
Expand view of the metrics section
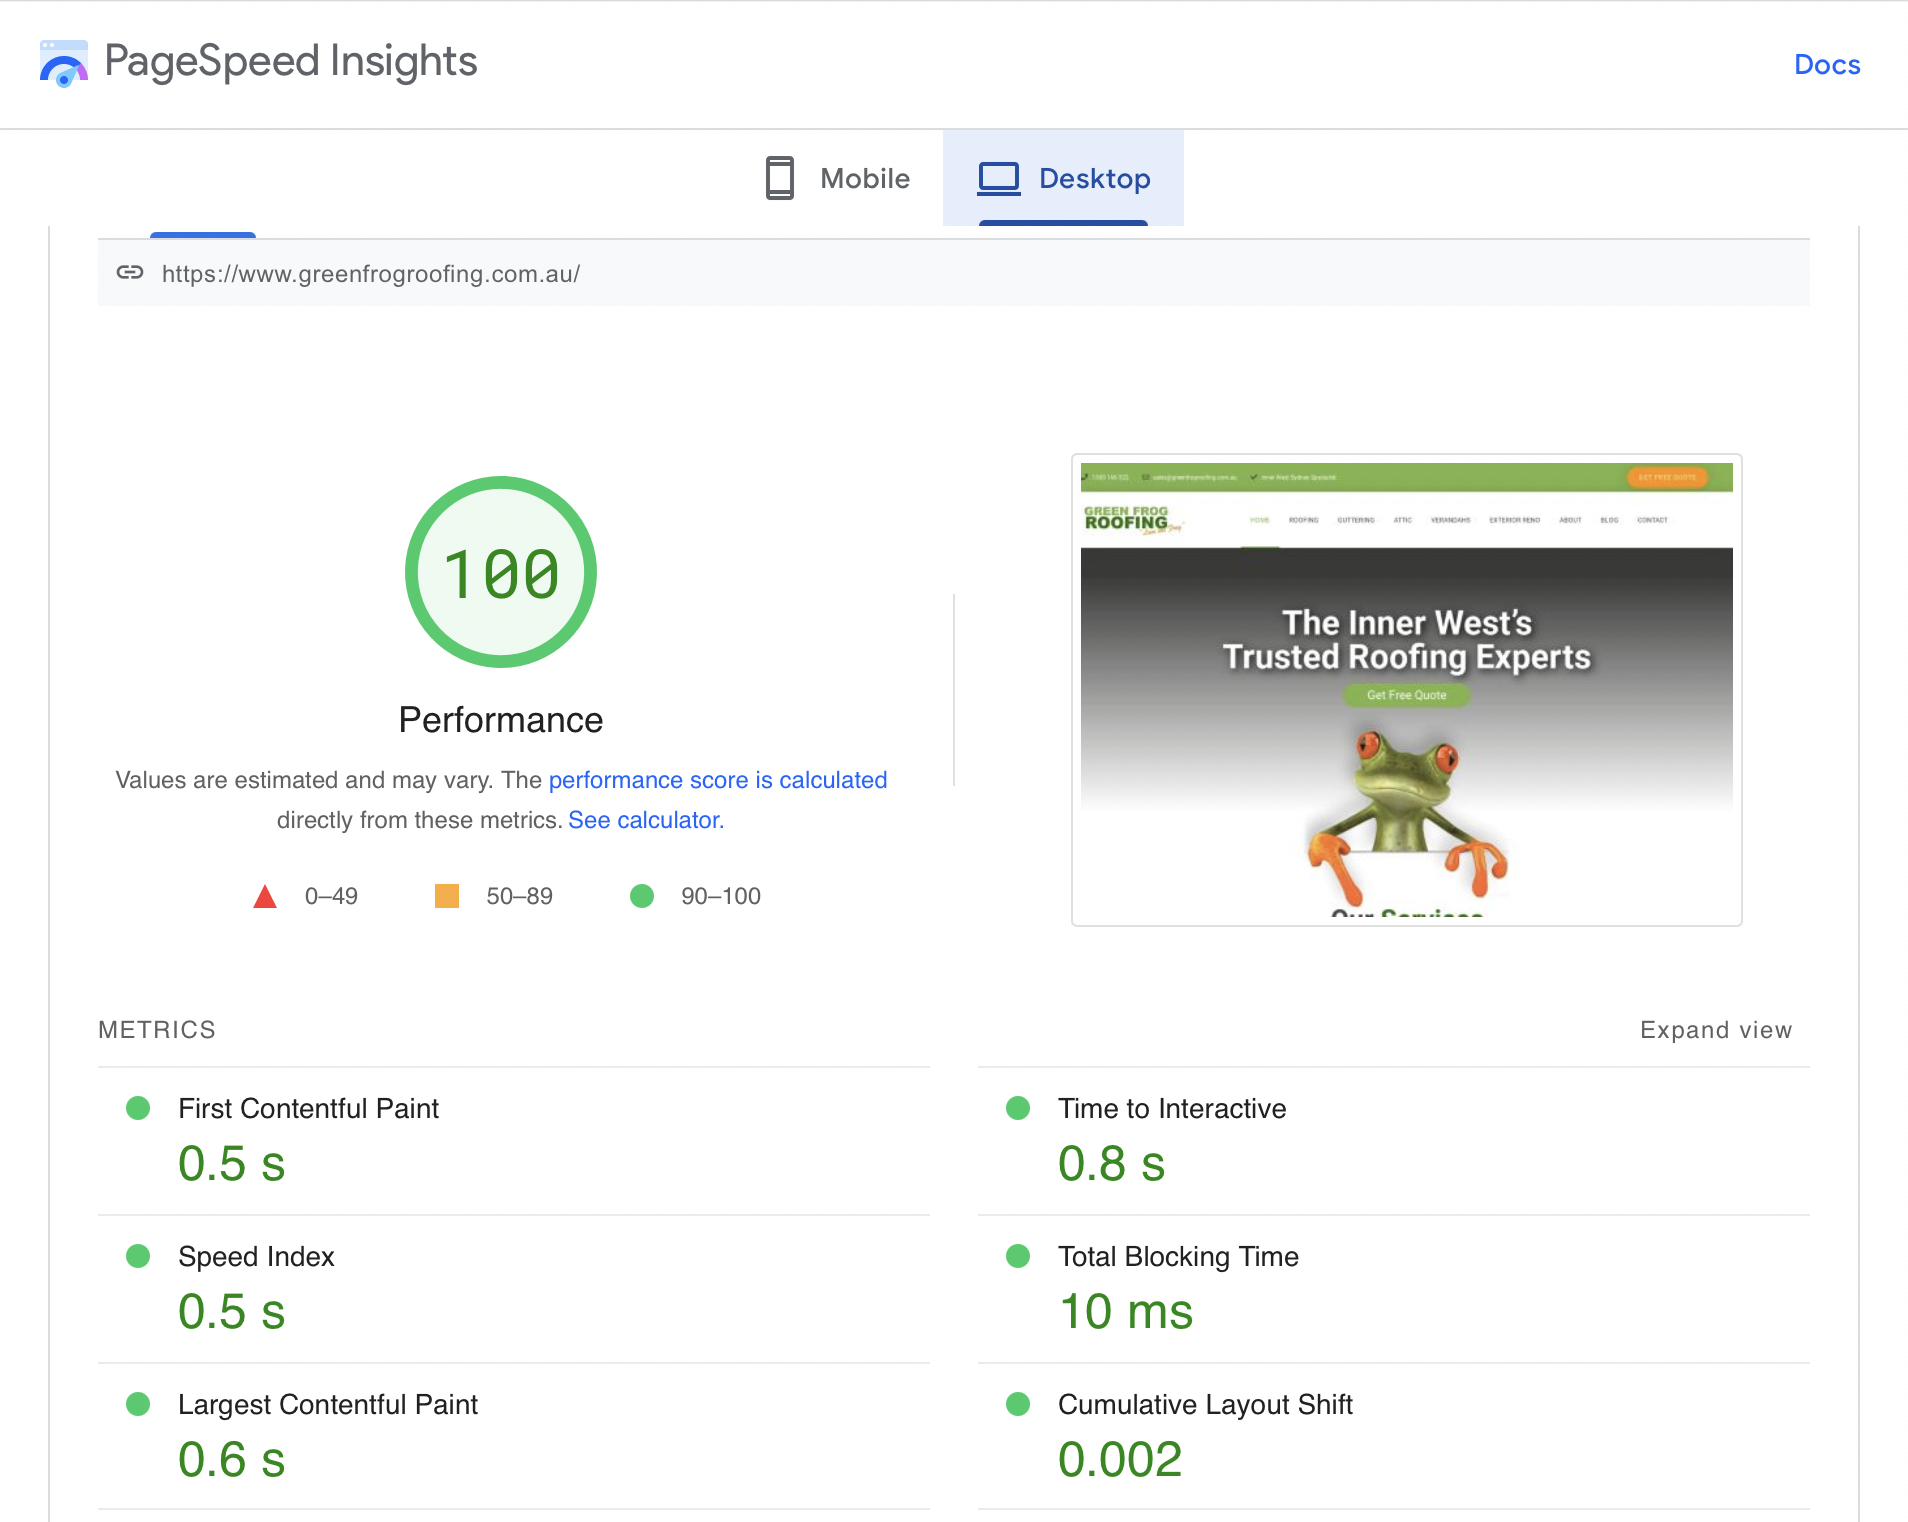(x=1715, y=1030)
